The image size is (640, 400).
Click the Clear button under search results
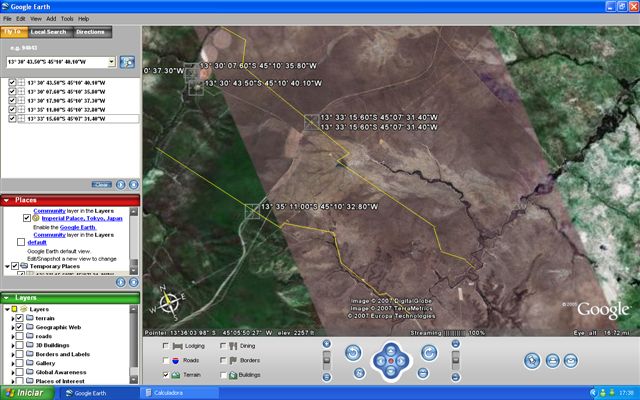click(x=101, y=184)
